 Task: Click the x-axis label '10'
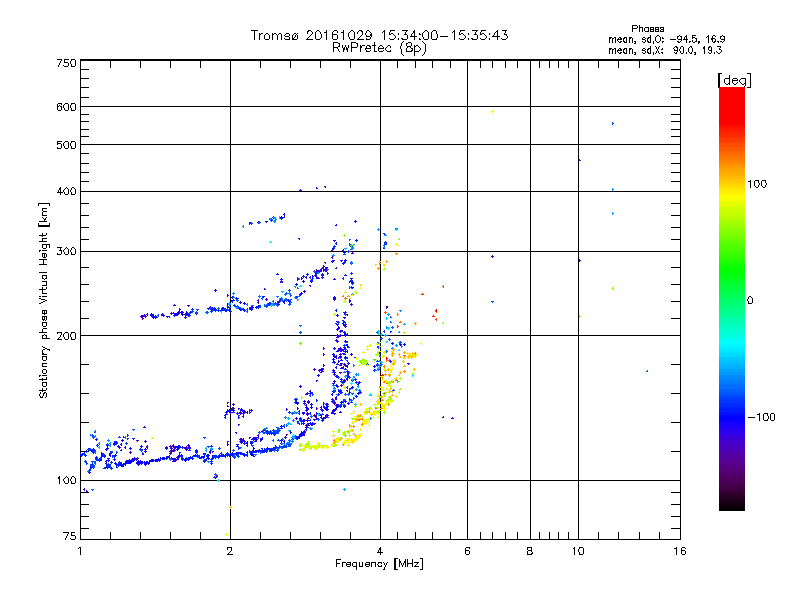tap(578, 551)
